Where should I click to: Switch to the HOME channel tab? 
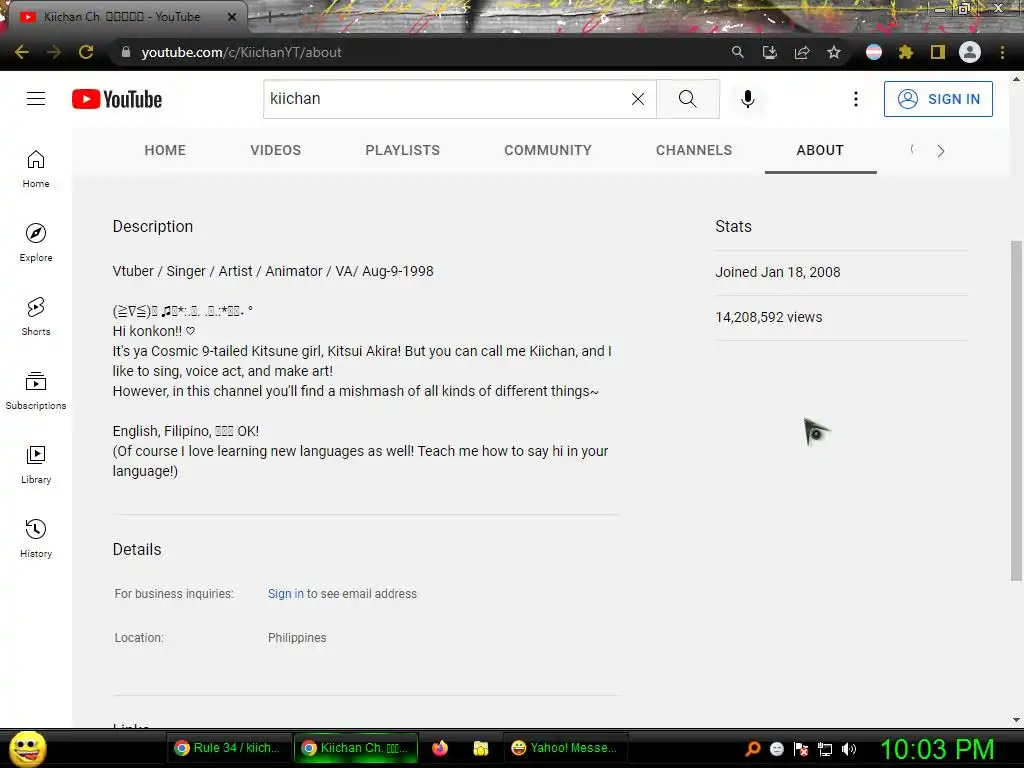coord(165,150)
